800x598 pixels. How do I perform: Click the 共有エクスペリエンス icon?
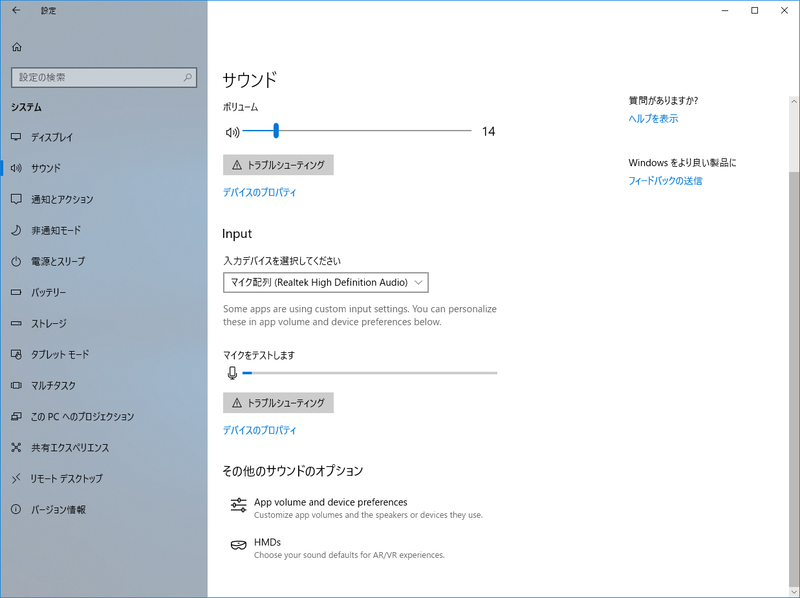(x=16, y=447)
